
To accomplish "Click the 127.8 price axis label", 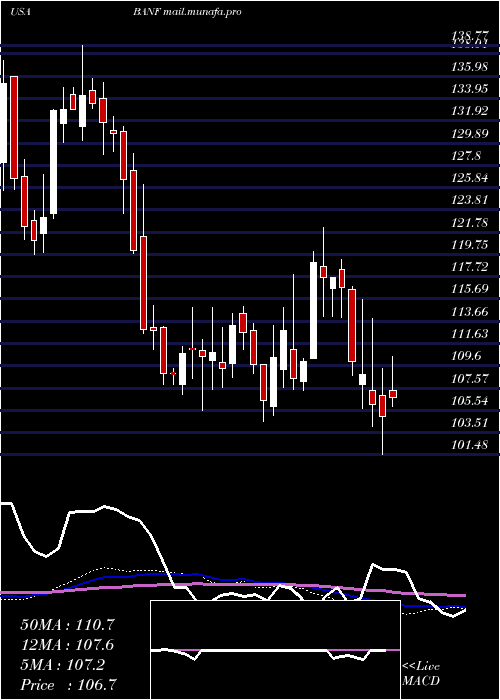I will pos(466,155).
